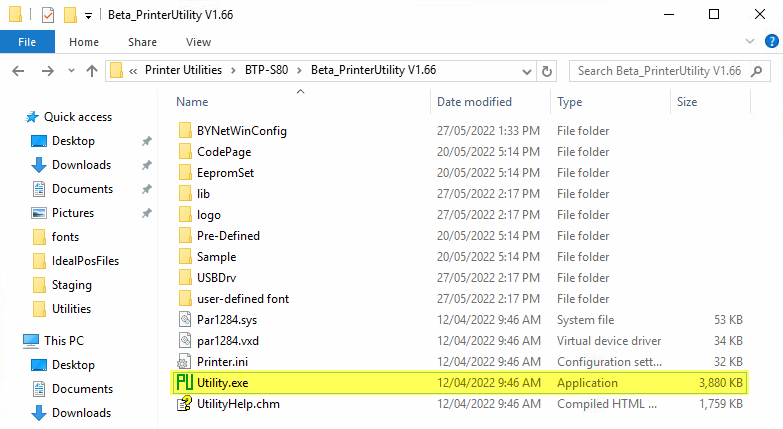Open the dropdown arrow after BTP-S80

pos(299,70)
